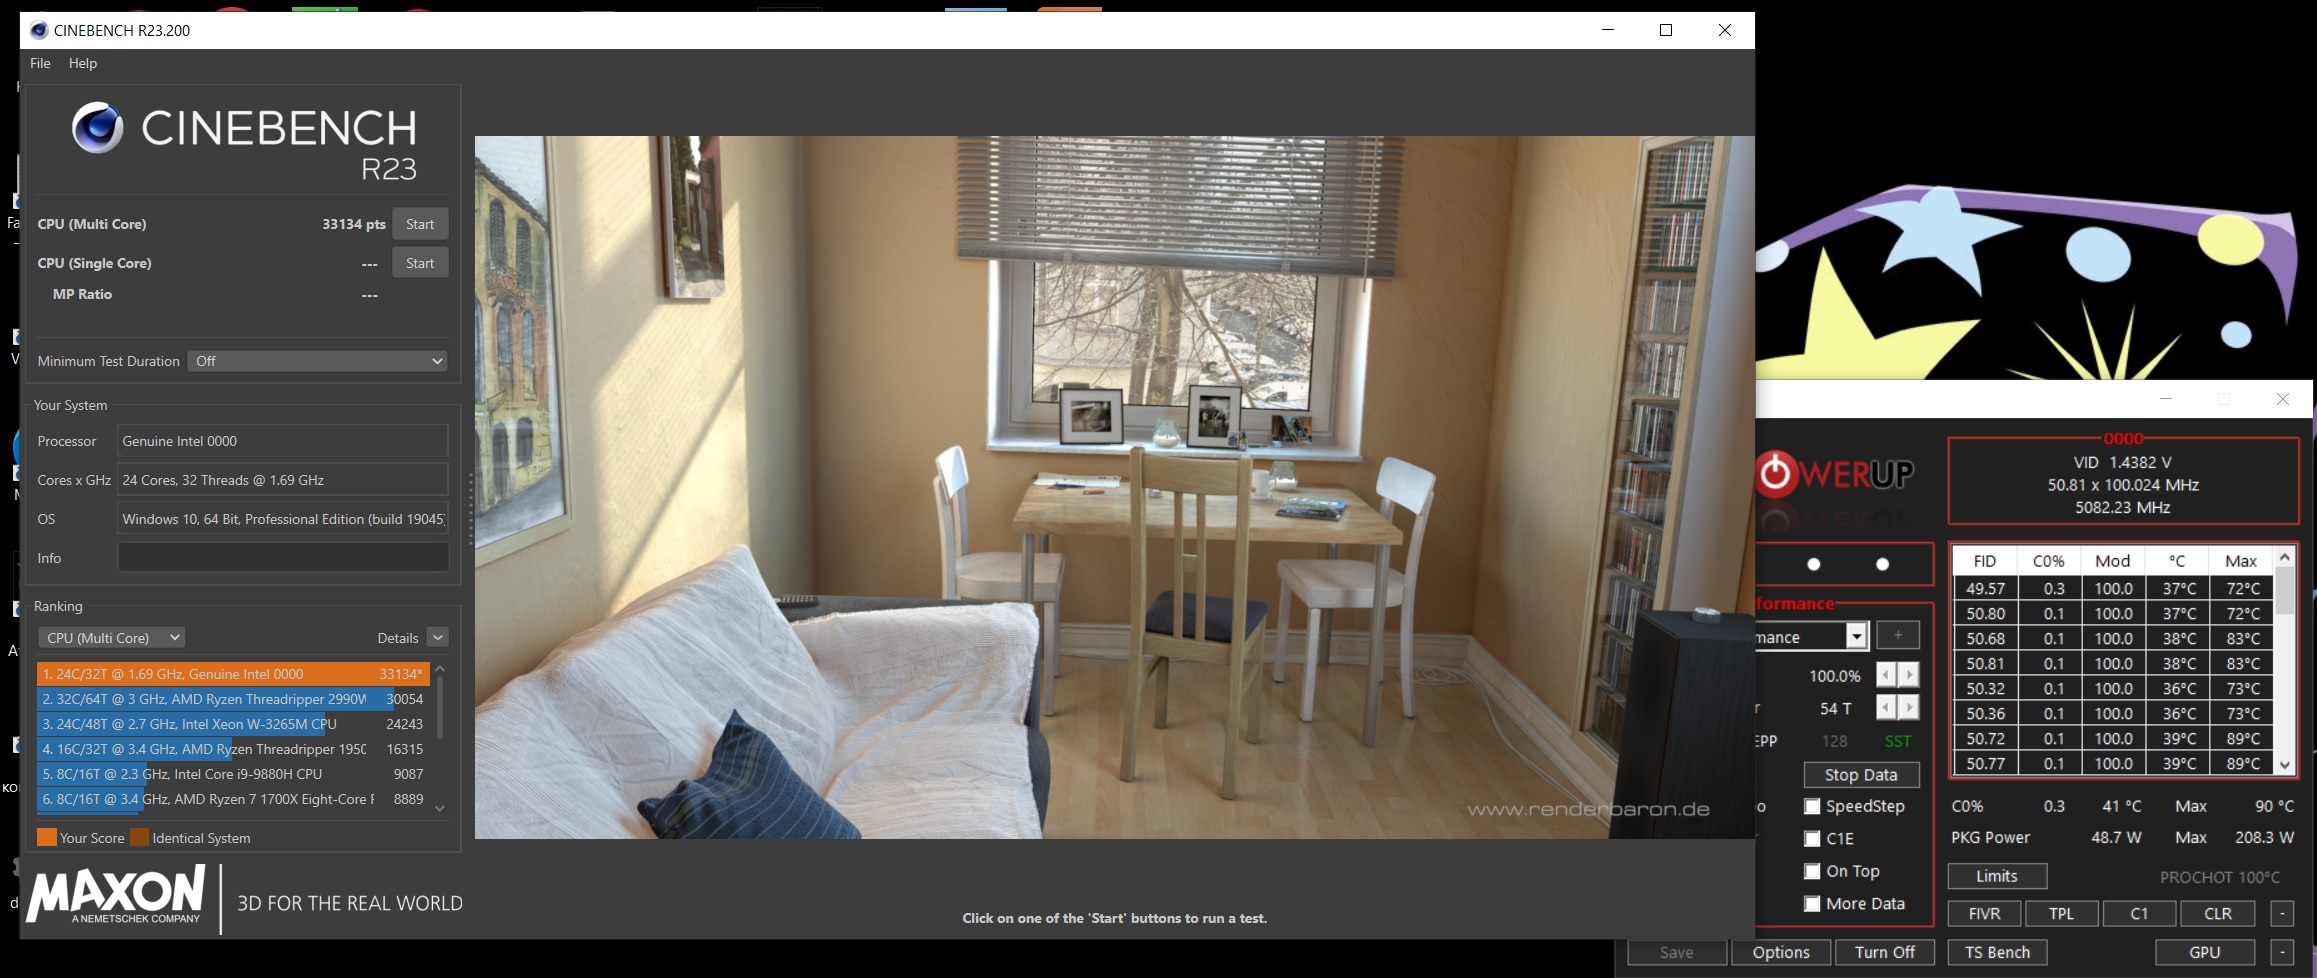Open the File menu
2317x978 pixels.
click(x=40, y=63)
